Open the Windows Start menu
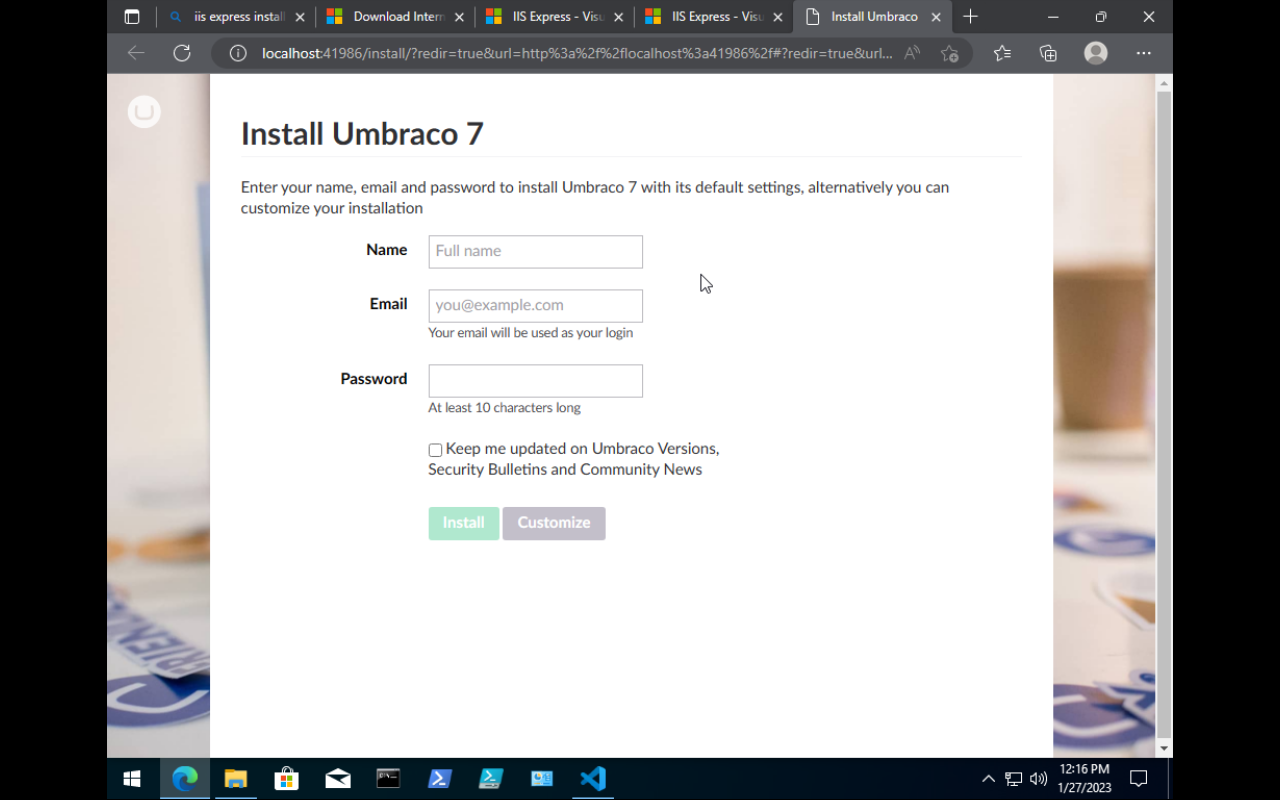The image size is (1280, 800). point(132,779)
